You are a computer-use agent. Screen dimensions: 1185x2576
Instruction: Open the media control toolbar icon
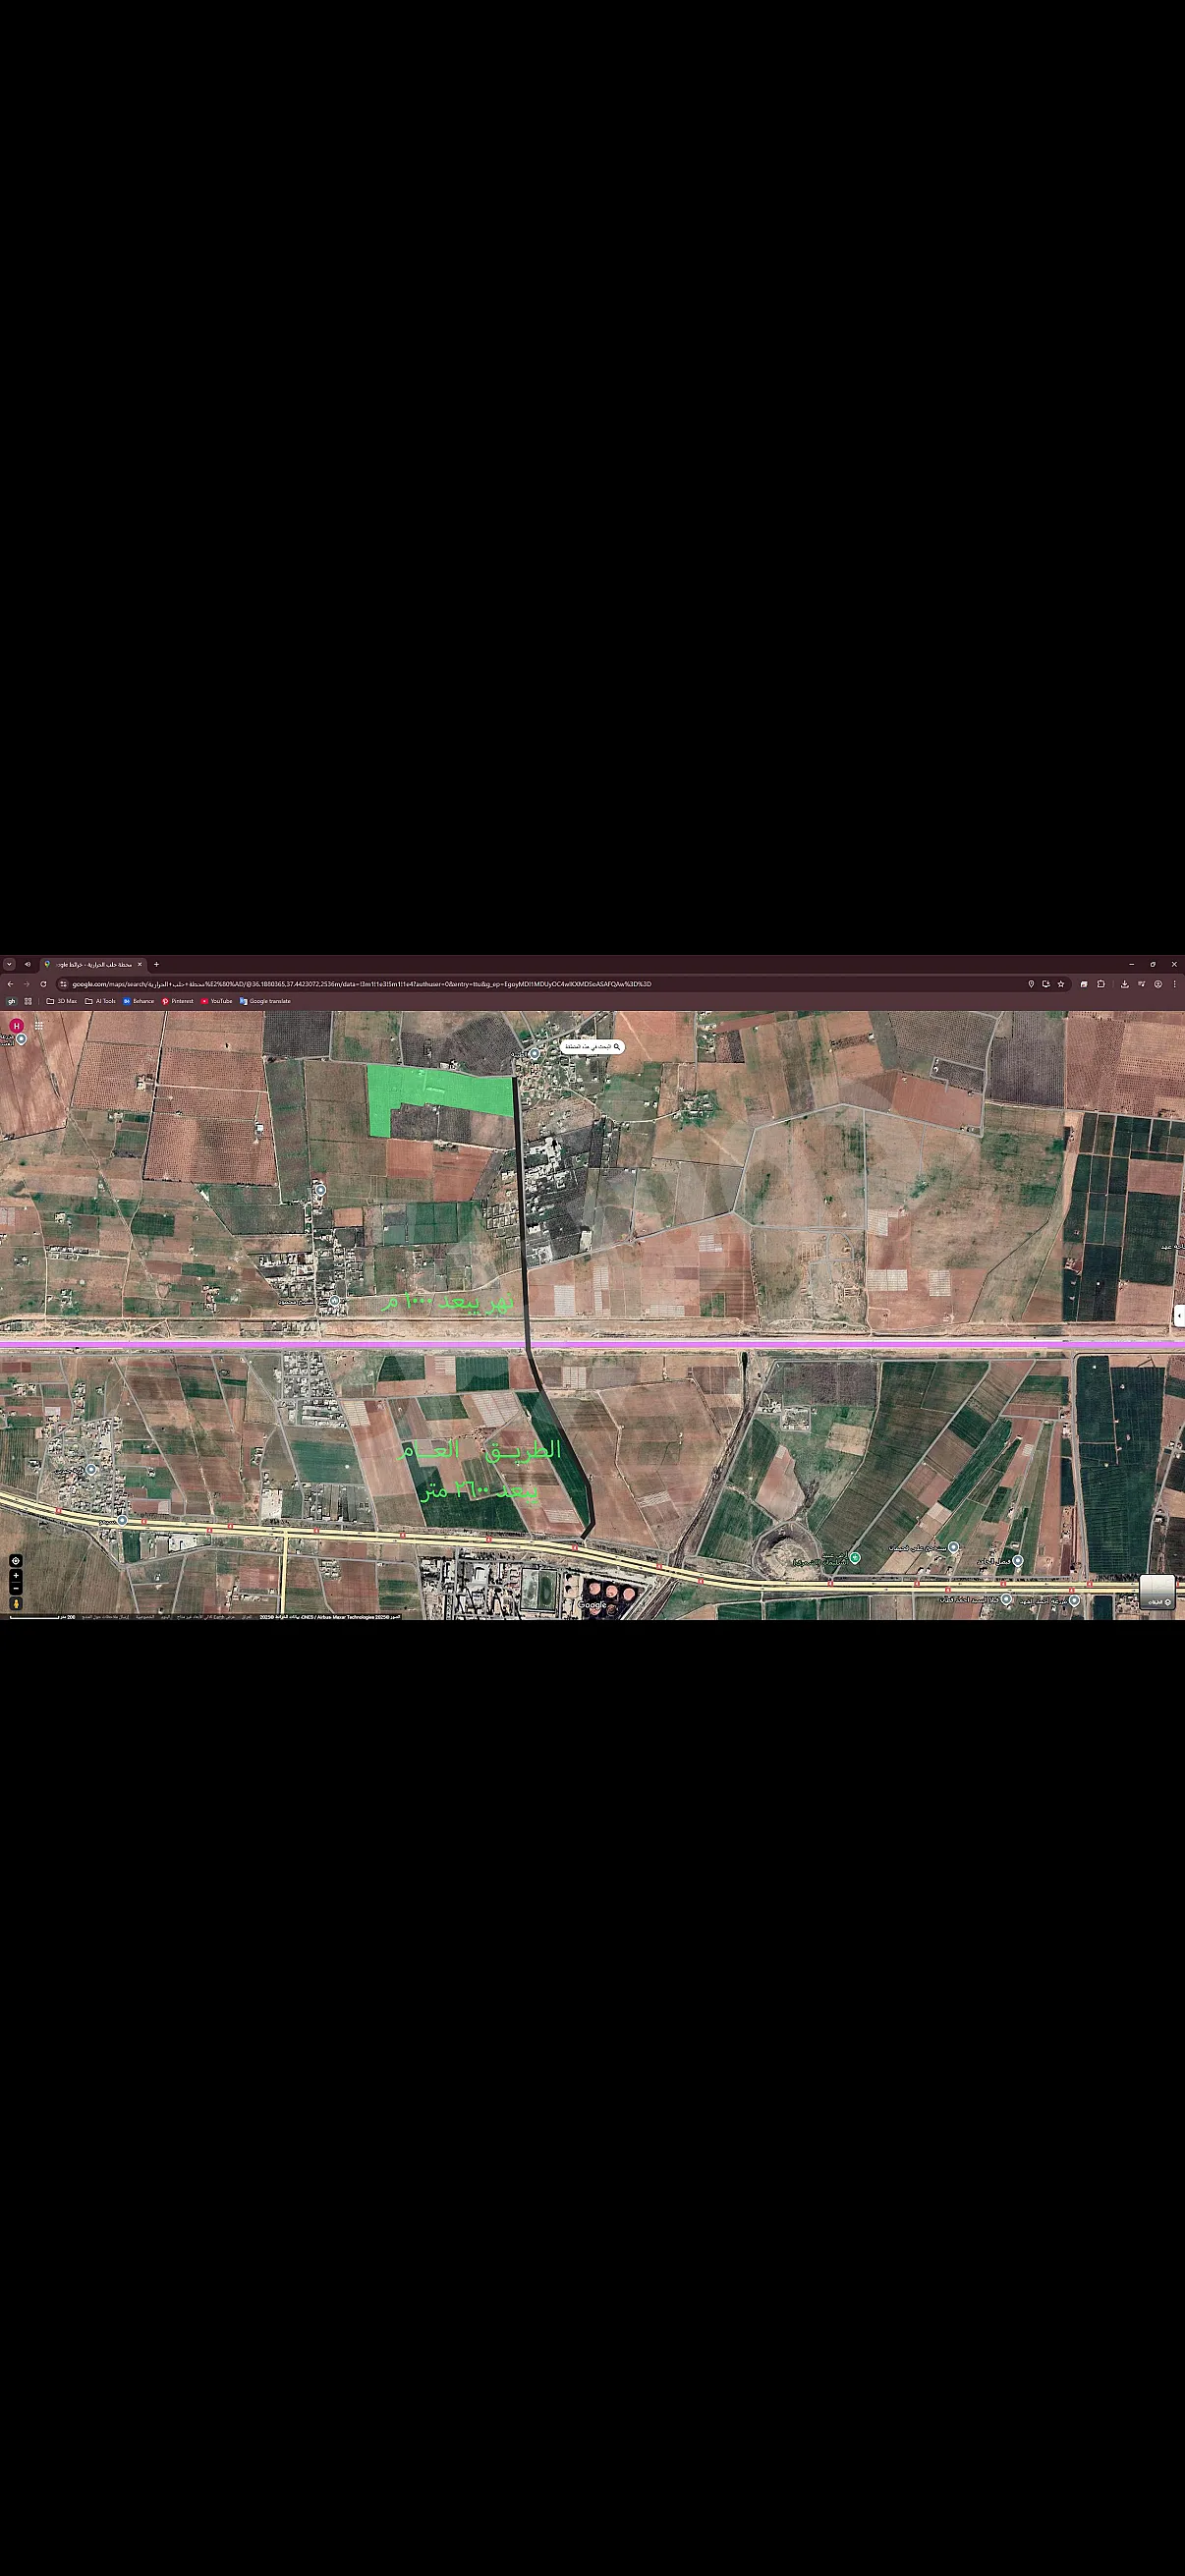1141,984
